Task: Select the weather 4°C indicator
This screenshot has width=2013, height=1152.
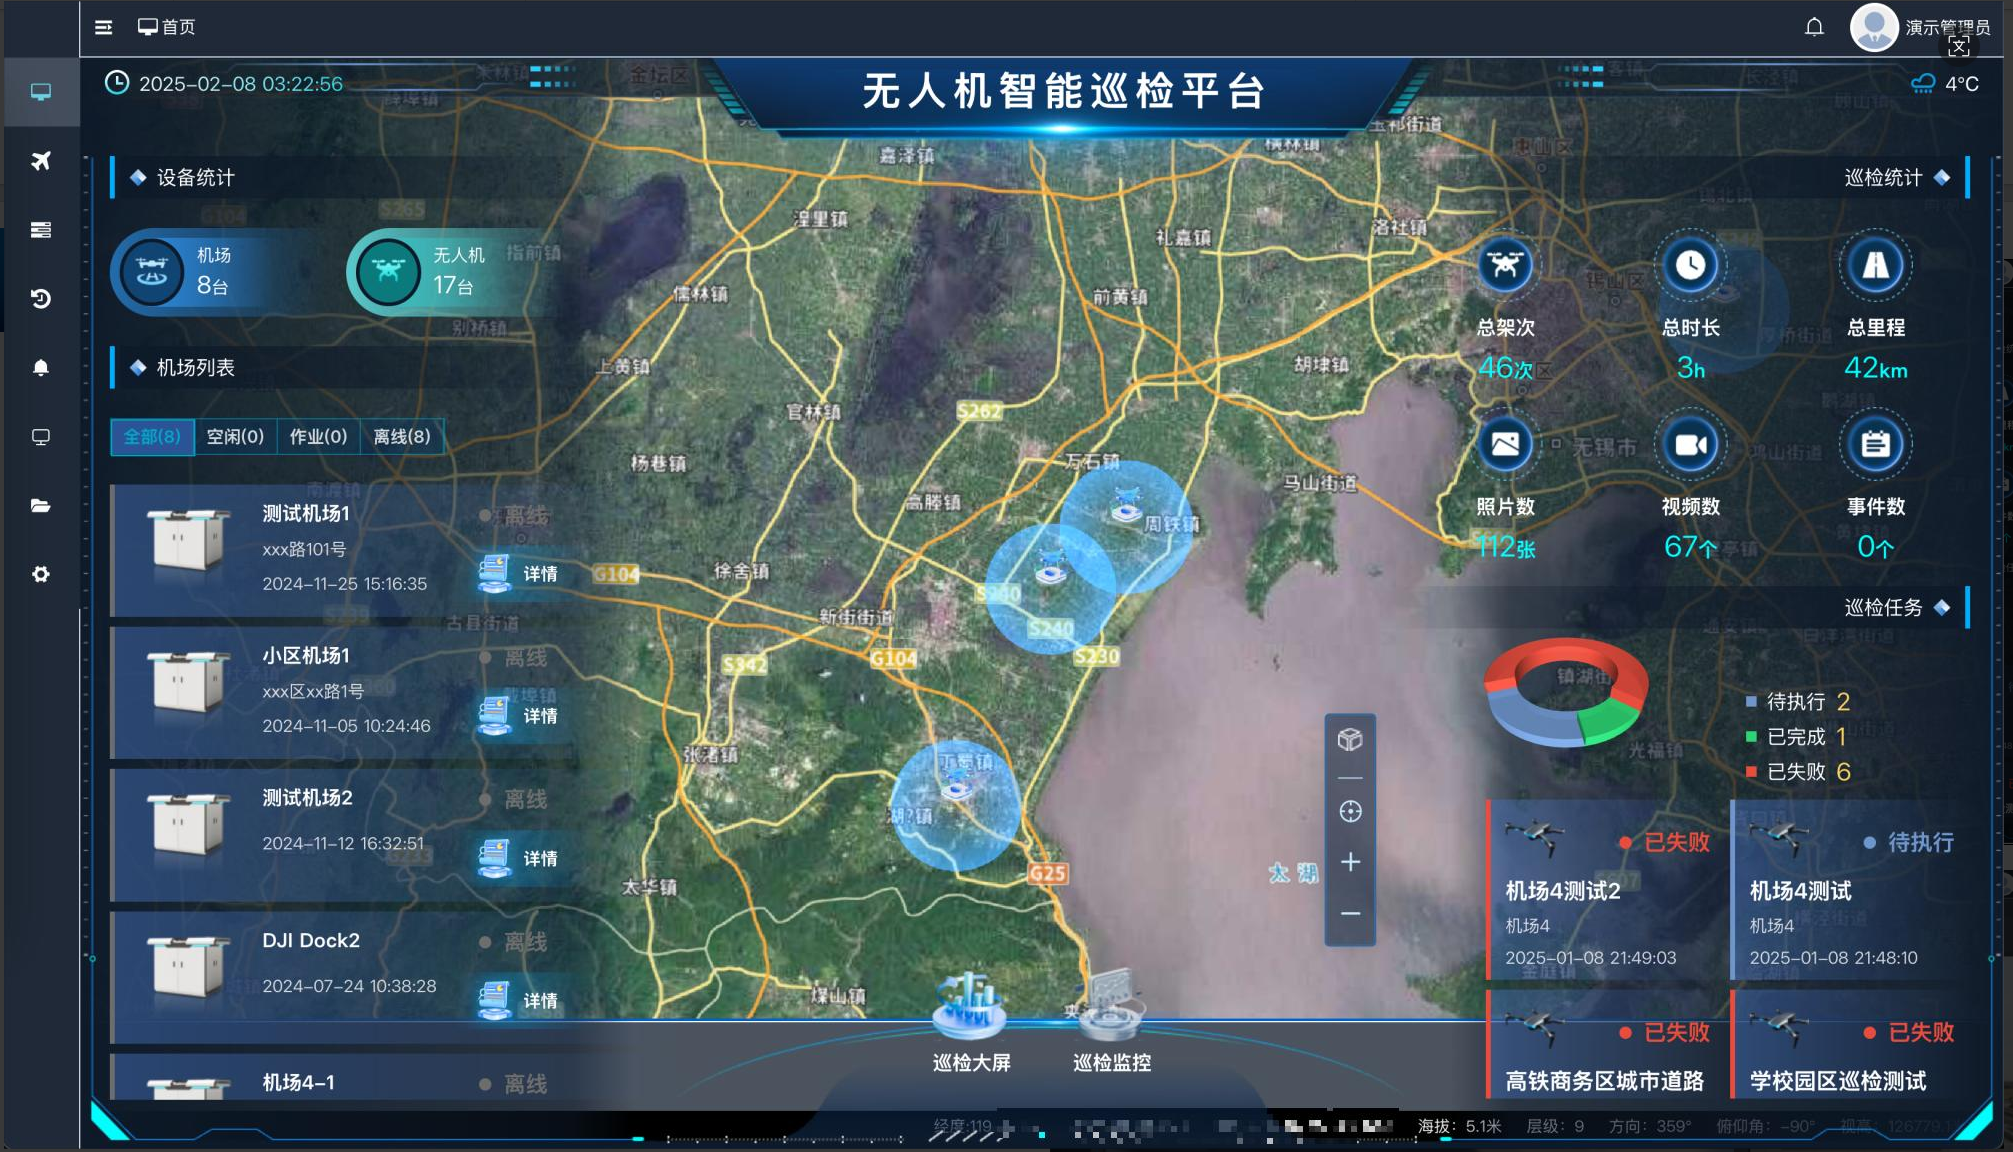Action: click(x=1945, y=84)
